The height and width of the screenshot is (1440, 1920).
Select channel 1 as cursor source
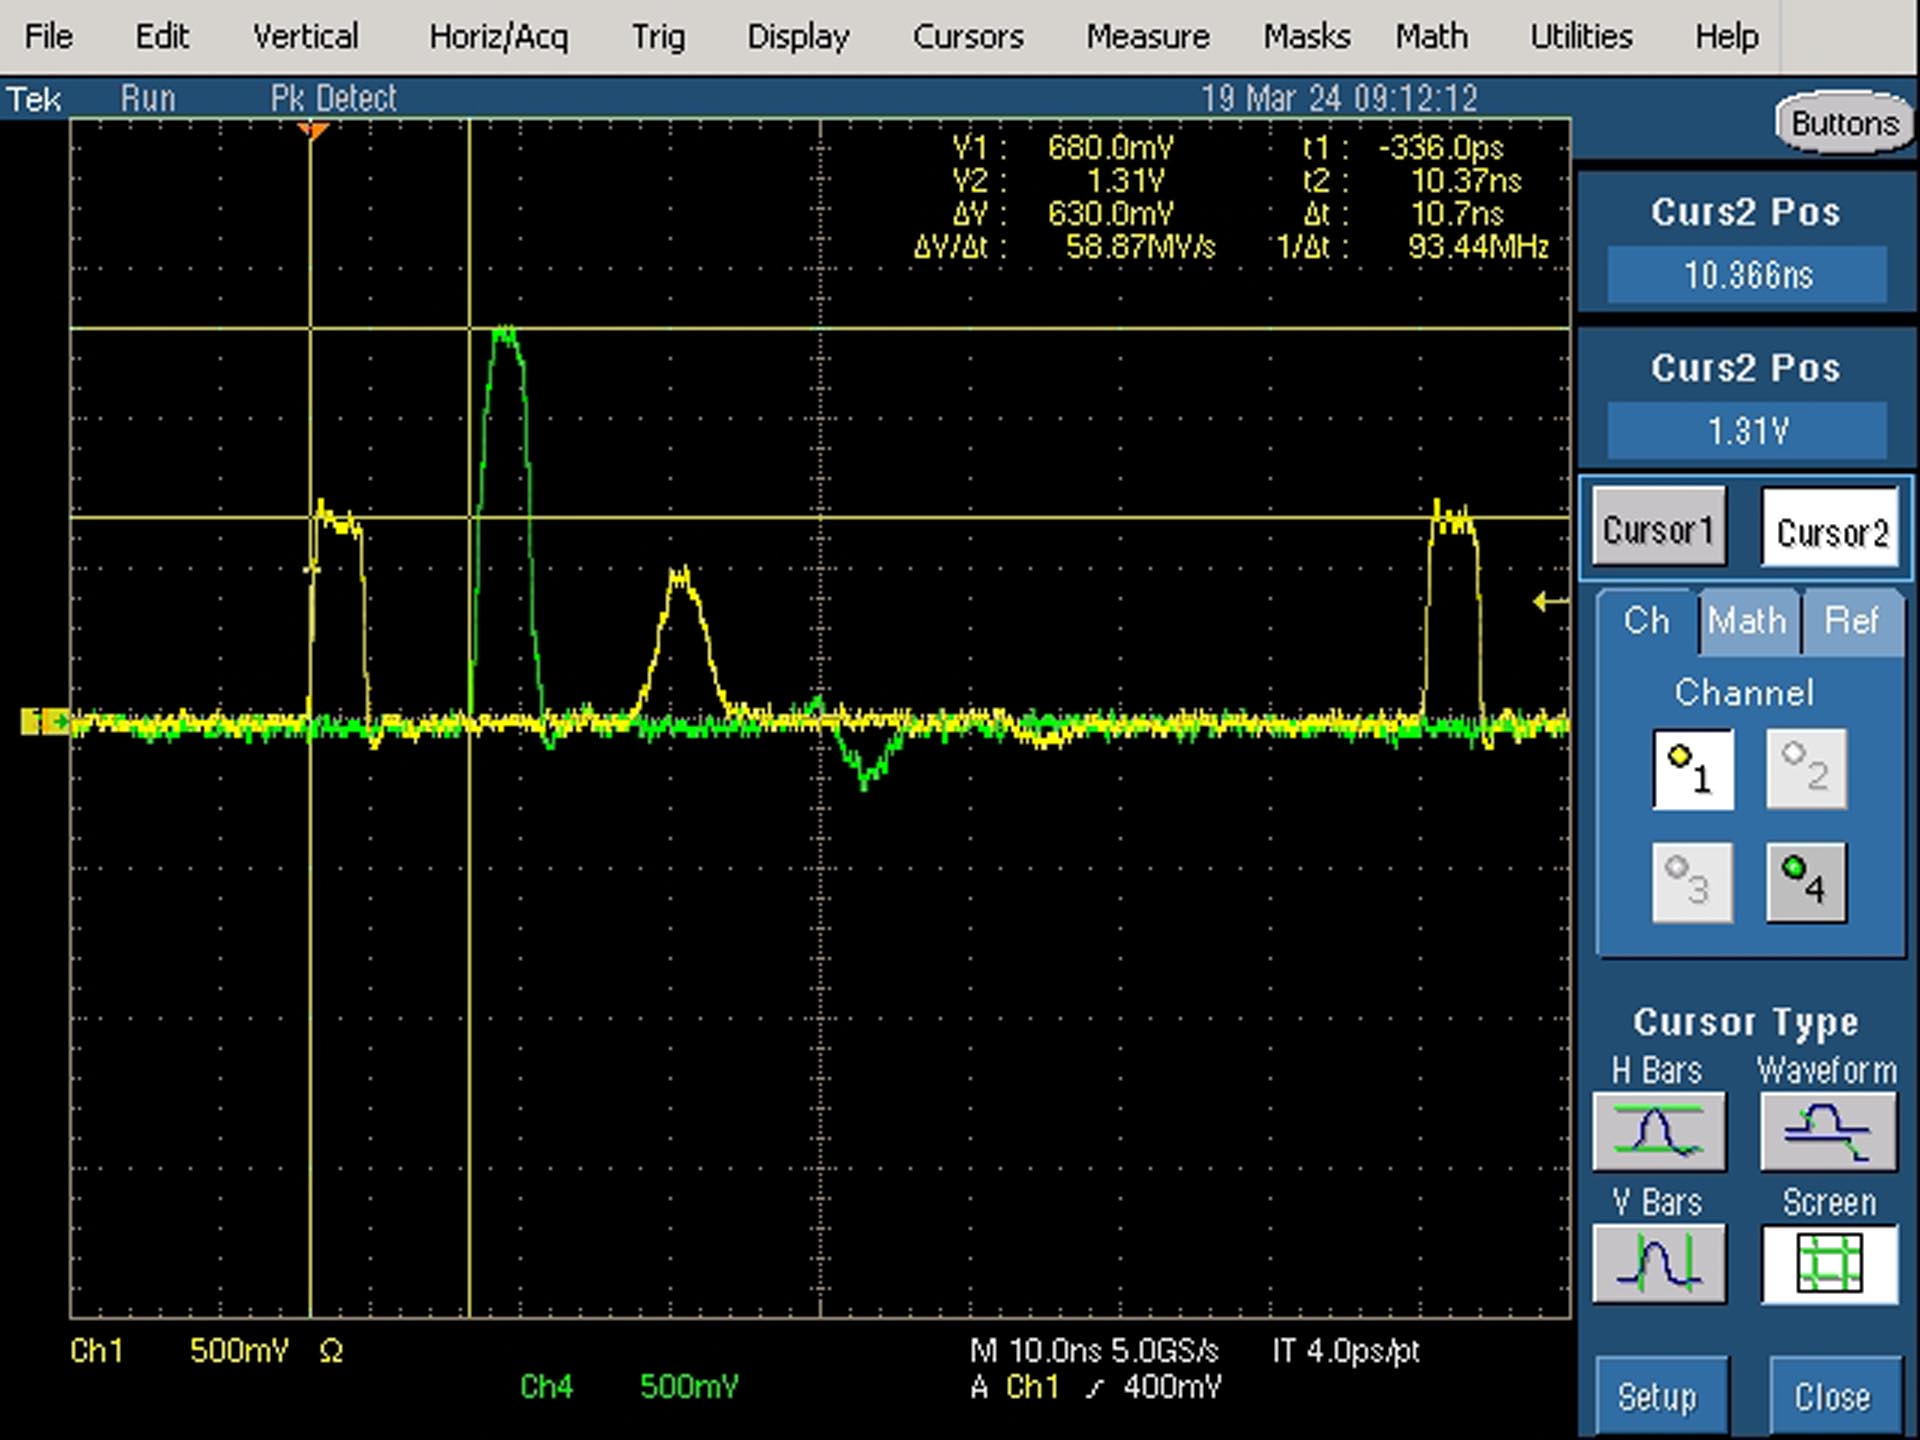1693,769
